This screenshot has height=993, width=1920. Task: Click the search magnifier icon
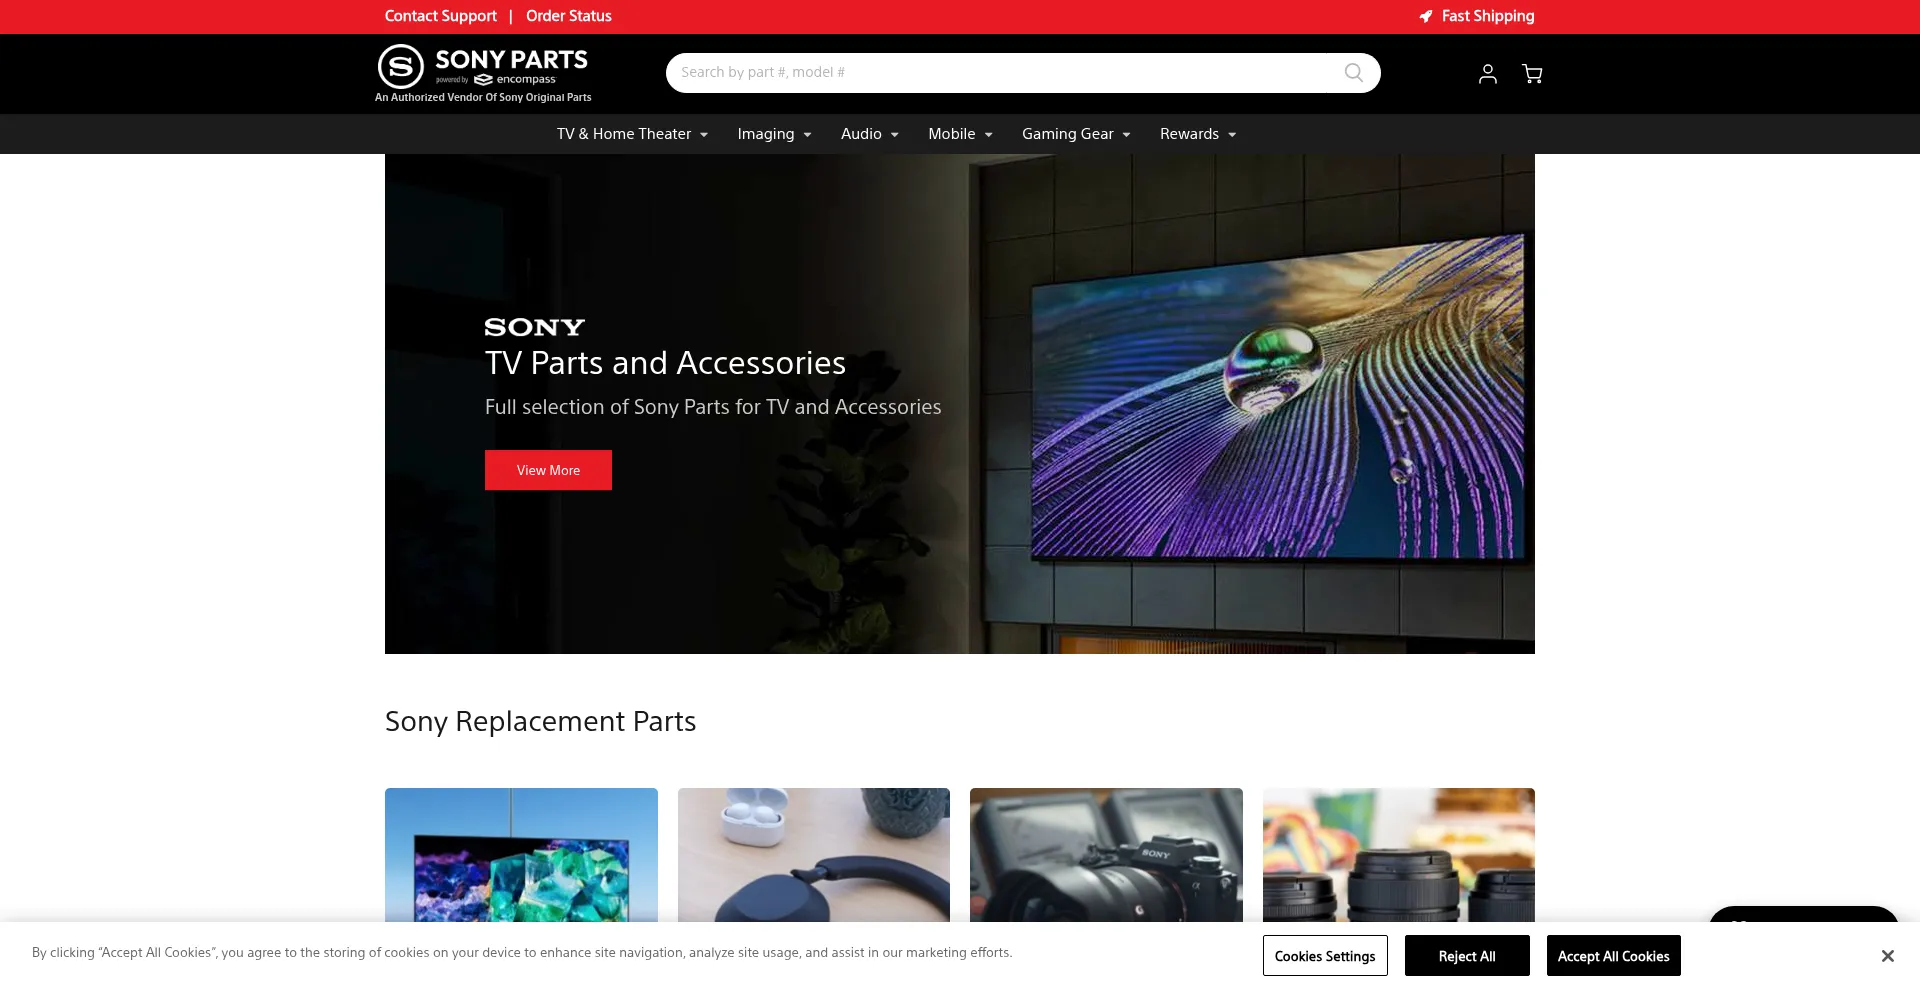pyautogui.click(x=1353, y=72)
